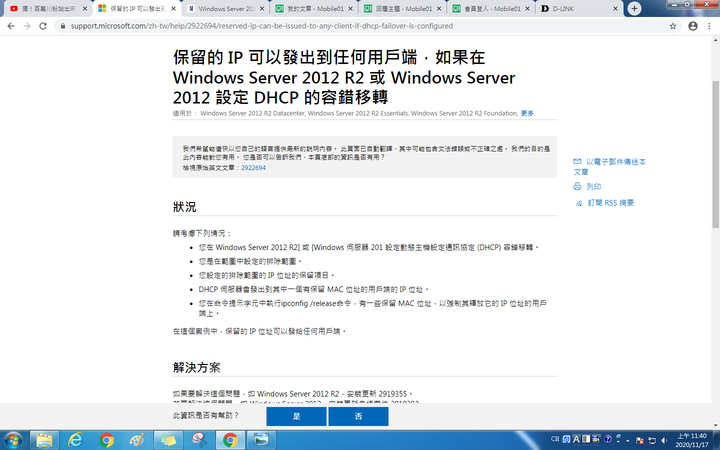The width and height of the screenshot is (720, 450).
Task: Open the Chrome profile account icon
Action: coord(693,26)
